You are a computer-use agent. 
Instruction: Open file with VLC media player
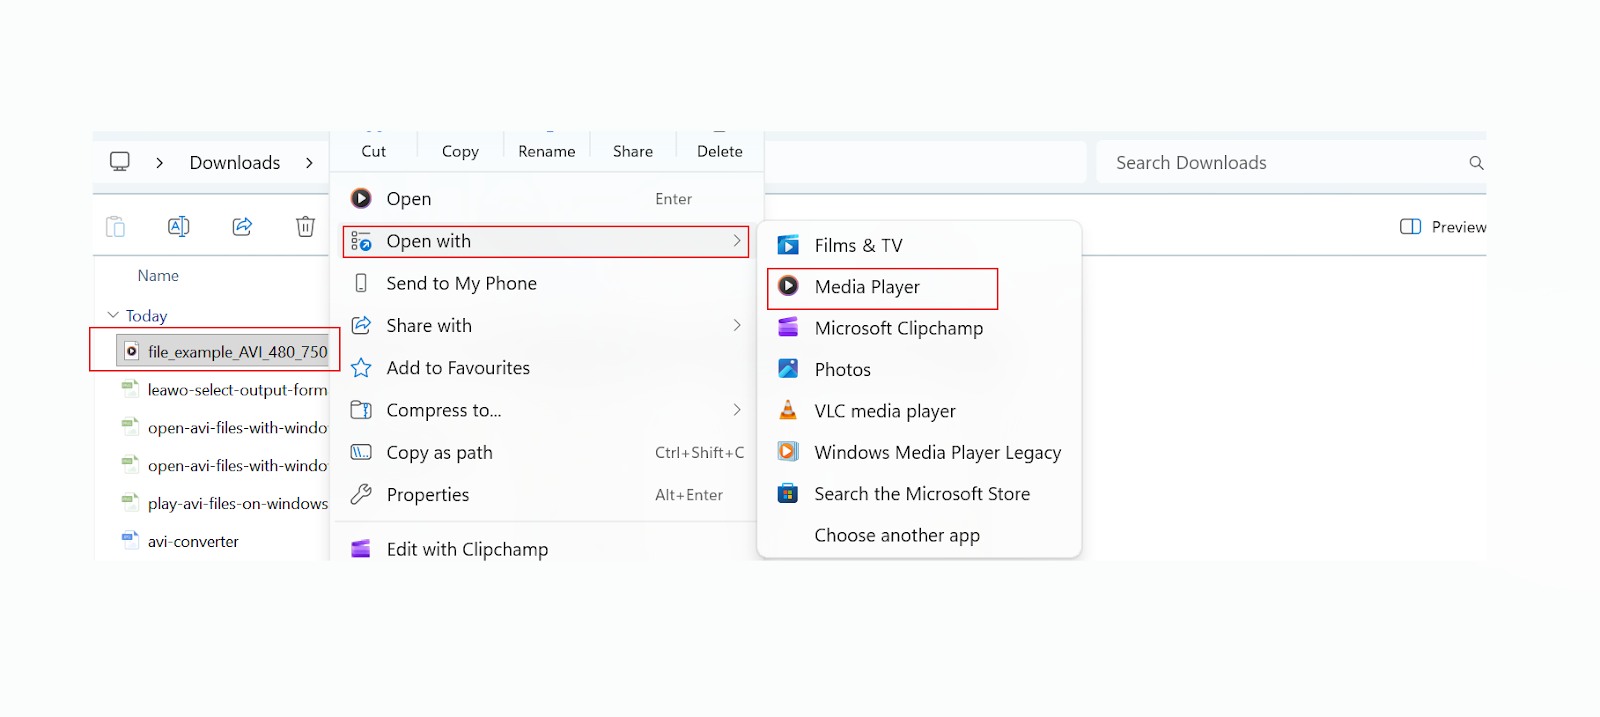(x=919, y=411)
